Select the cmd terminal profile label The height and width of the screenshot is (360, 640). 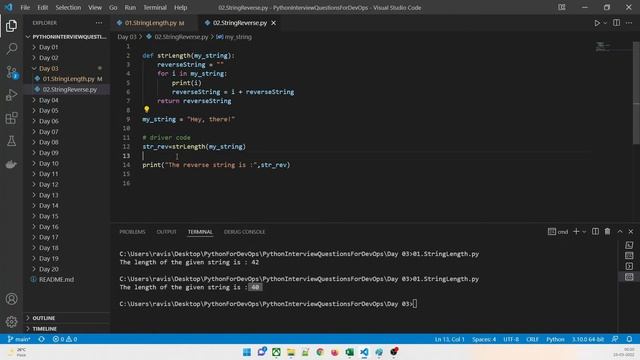[x=558, y=231]
